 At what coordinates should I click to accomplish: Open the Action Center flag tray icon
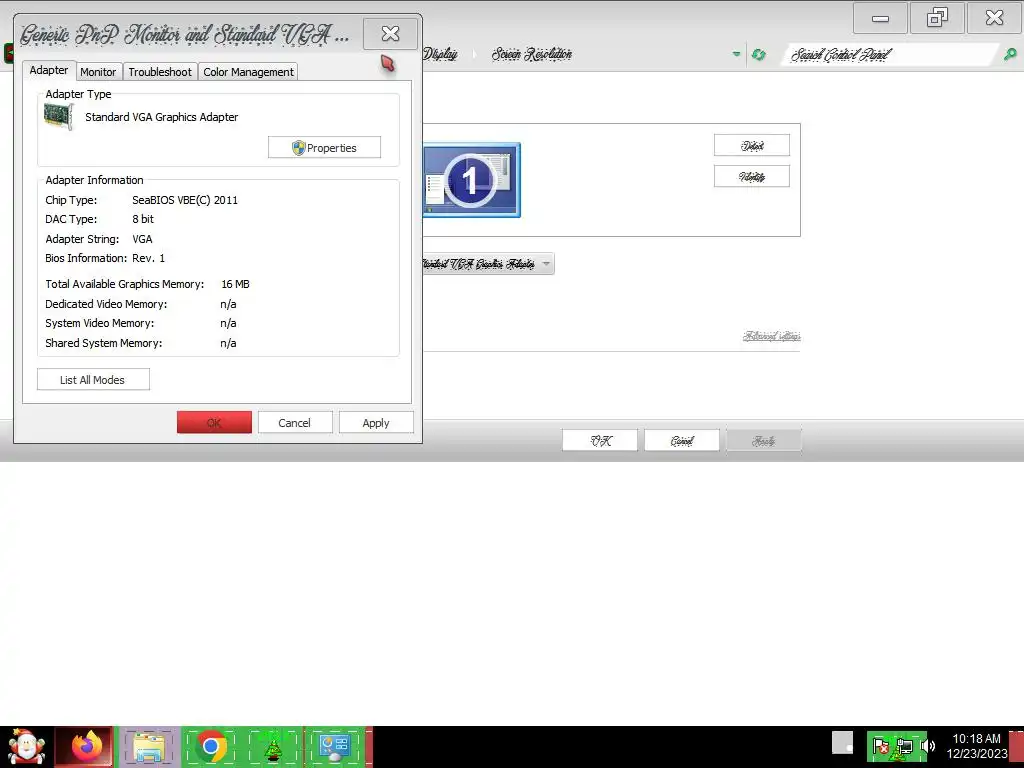pos(880,746)
